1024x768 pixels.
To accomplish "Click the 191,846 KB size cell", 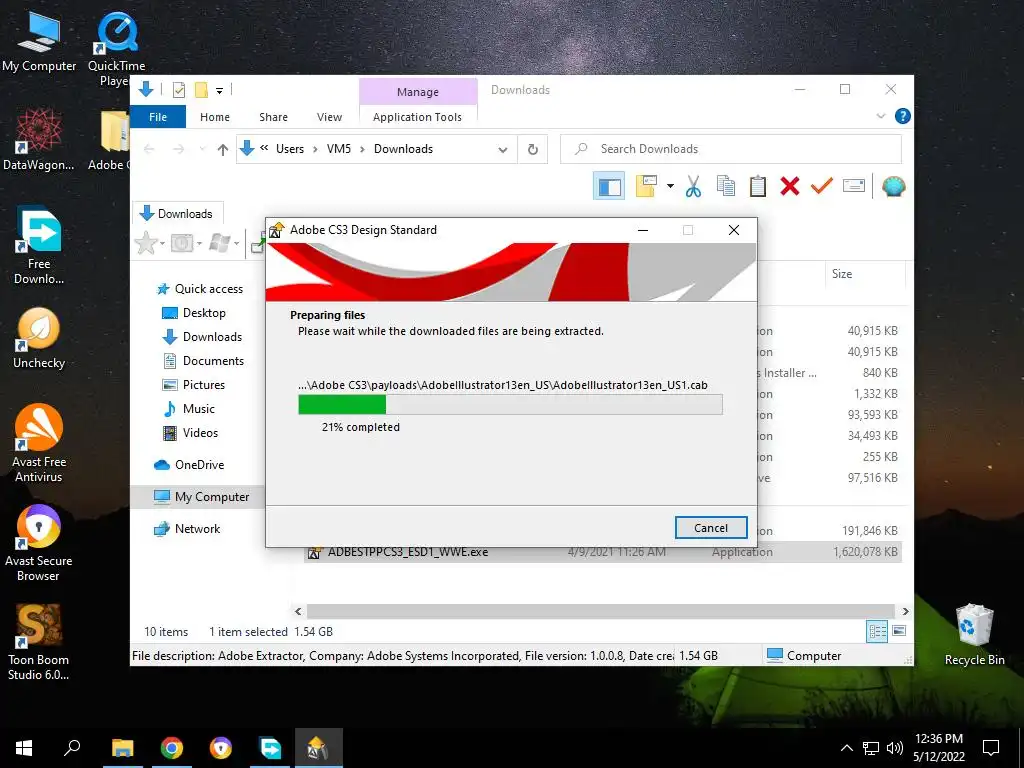I will point(869,531).
